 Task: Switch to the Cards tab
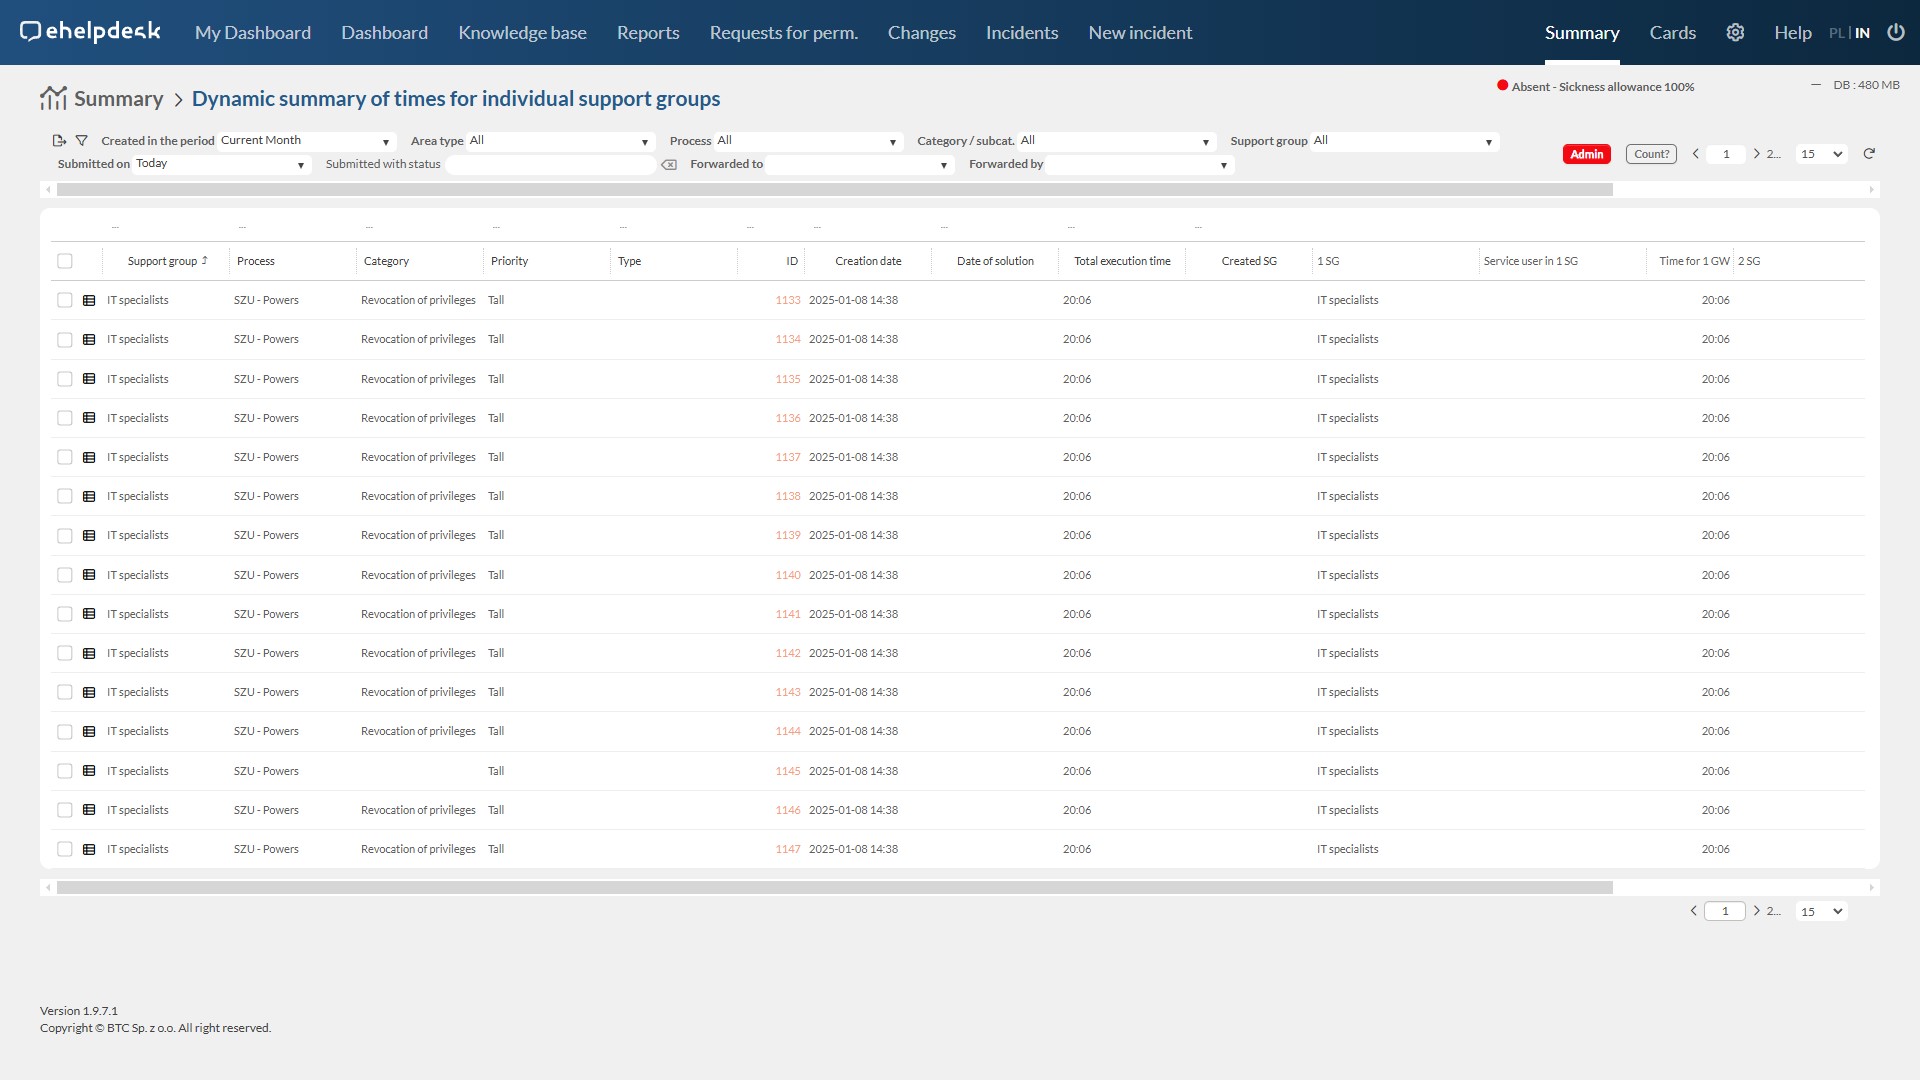coord(1672,33)
